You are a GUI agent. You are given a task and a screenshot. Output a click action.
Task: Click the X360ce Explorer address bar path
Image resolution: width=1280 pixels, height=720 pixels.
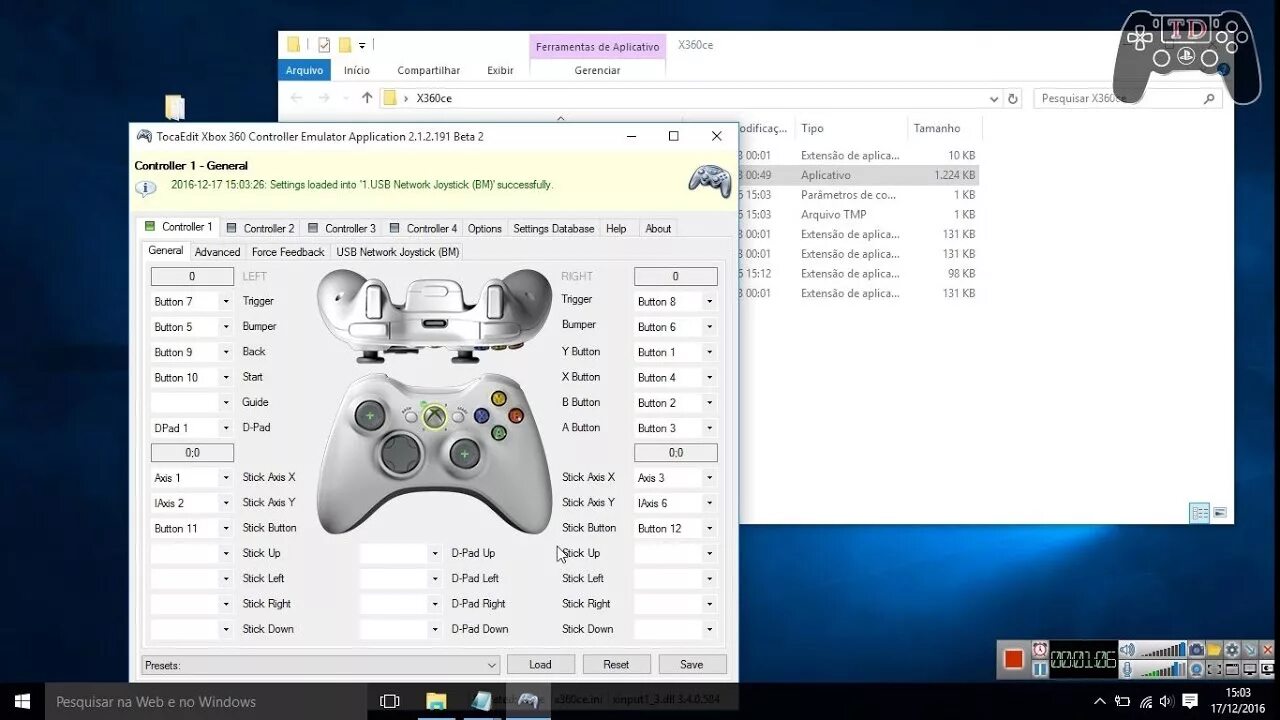[x=434, y=98]
